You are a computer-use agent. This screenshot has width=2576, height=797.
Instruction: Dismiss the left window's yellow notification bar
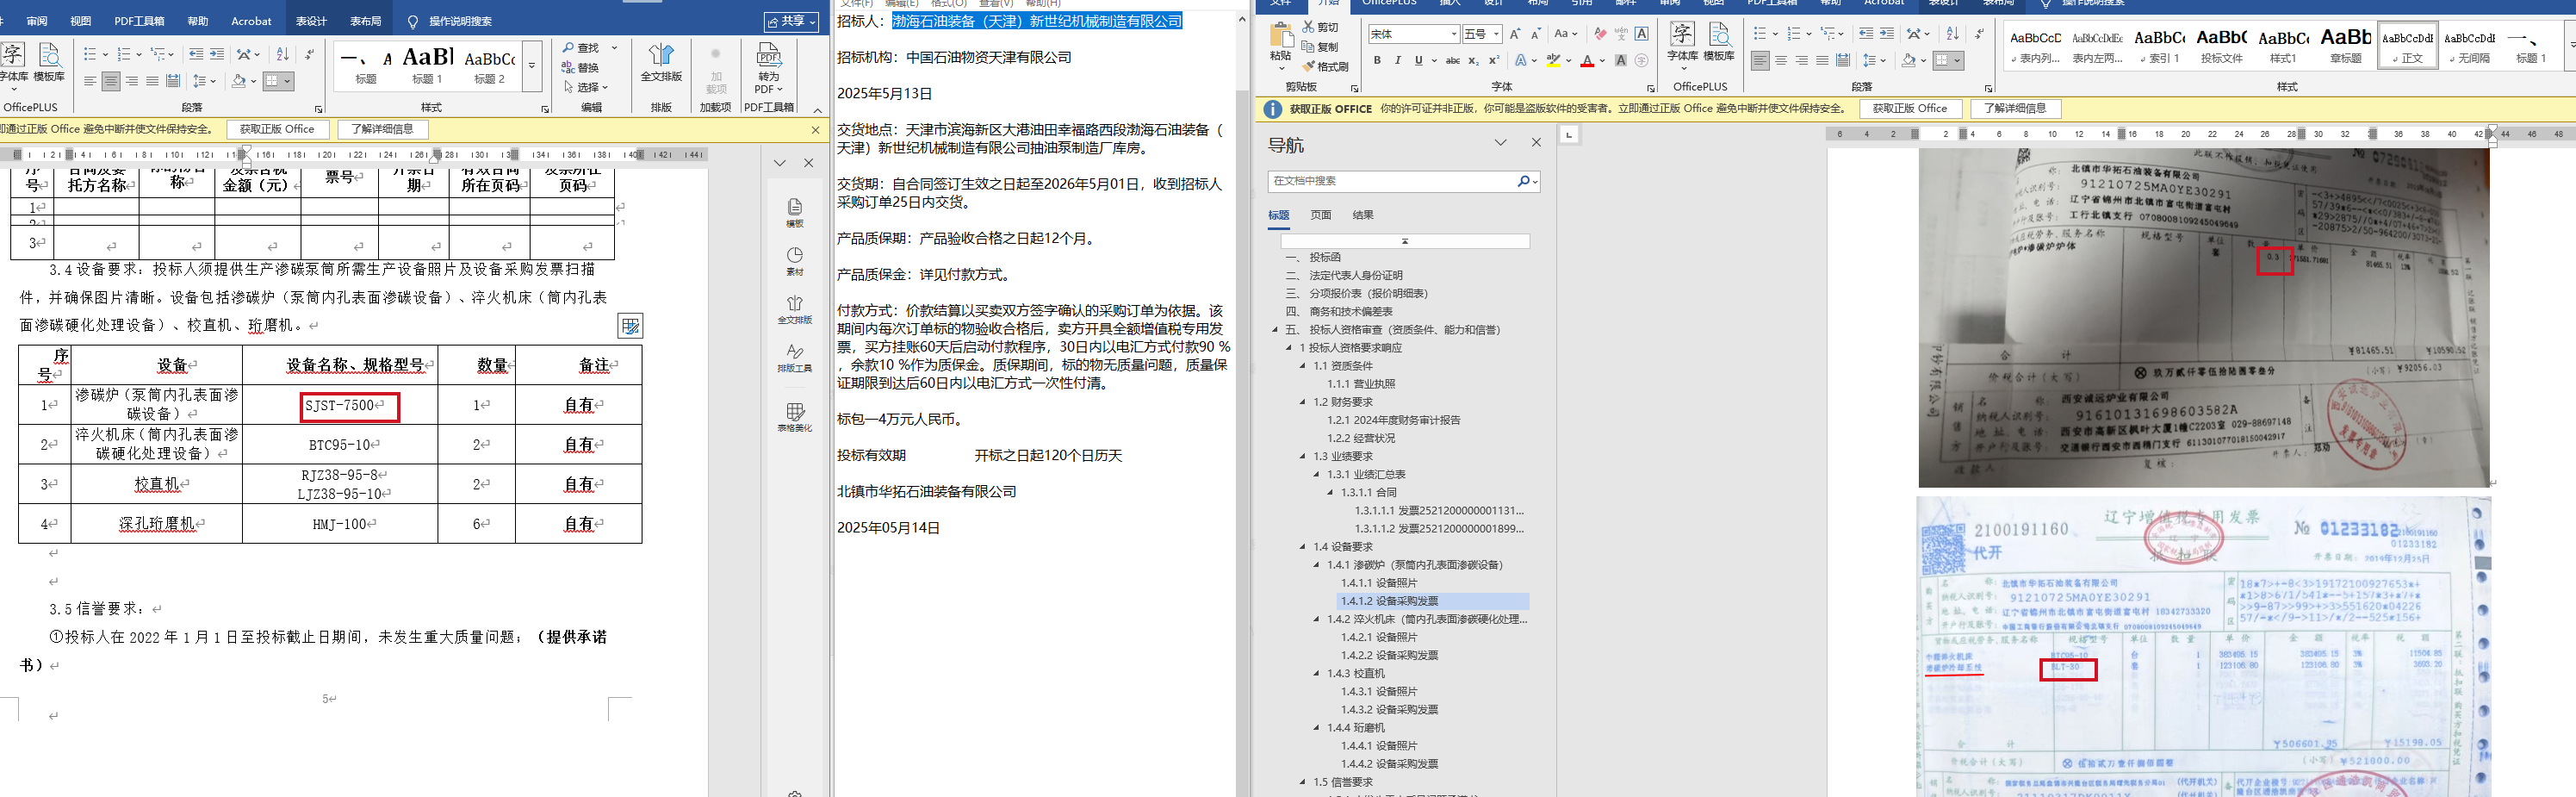click(815, 130)
